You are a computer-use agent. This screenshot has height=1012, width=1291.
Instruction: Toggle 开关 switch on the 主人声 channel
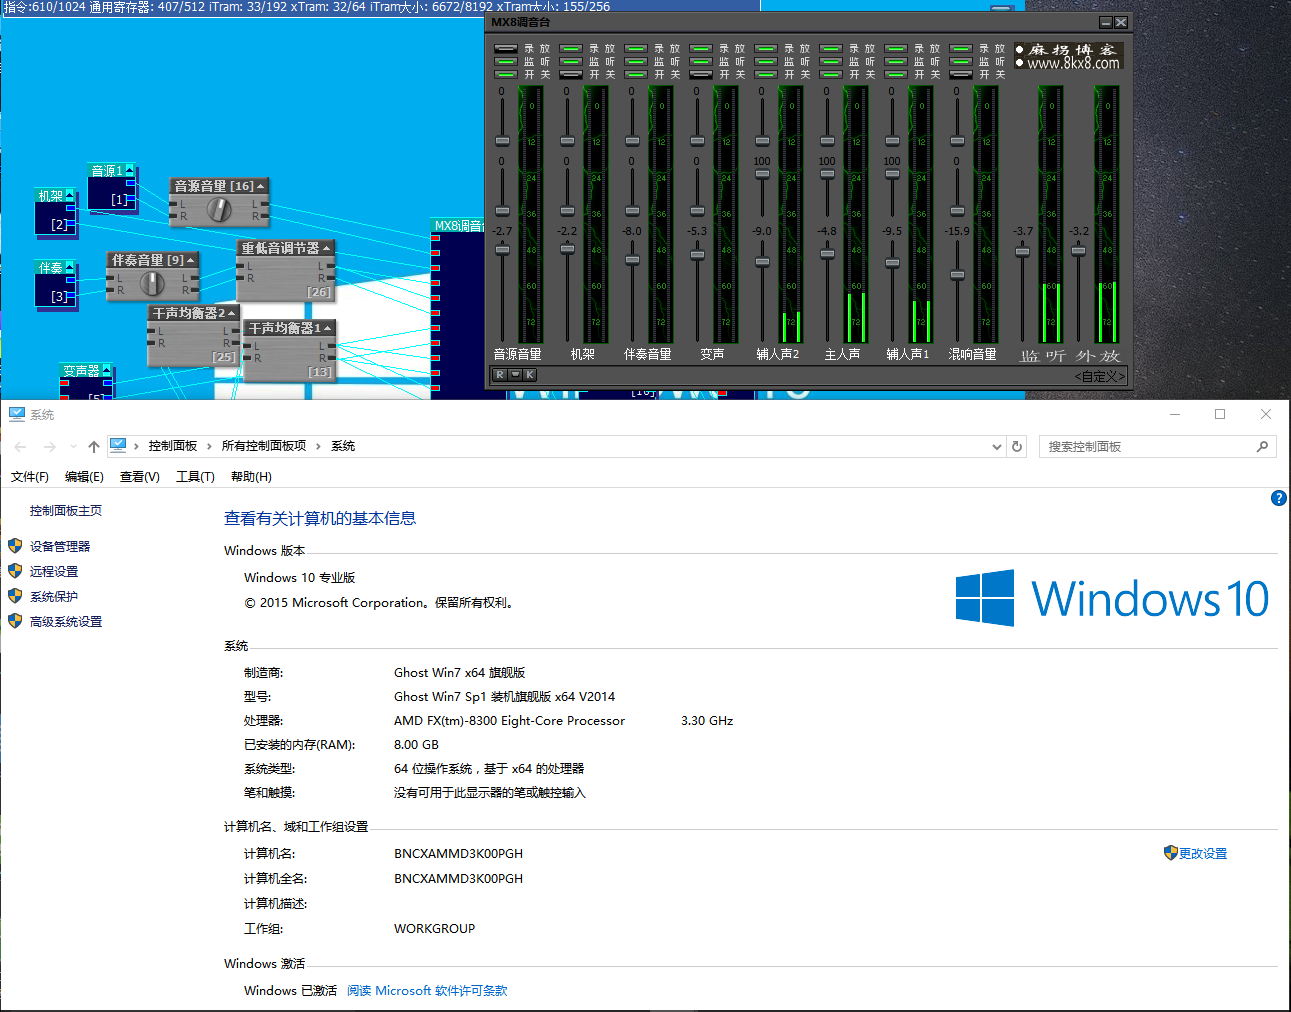coord(831,74)
